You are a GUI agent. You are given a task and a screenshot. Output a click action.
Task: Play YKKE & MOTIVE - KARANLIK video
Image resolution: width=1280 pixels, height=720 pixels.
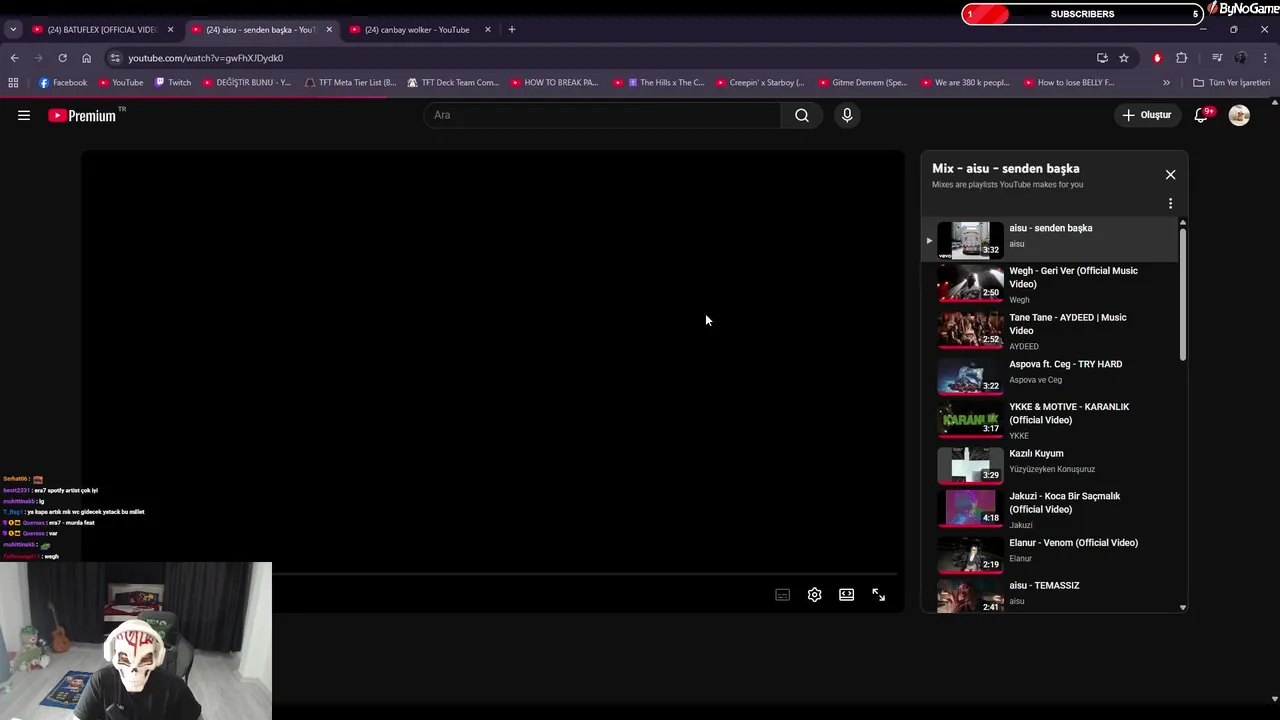[x=1050, y=421]
